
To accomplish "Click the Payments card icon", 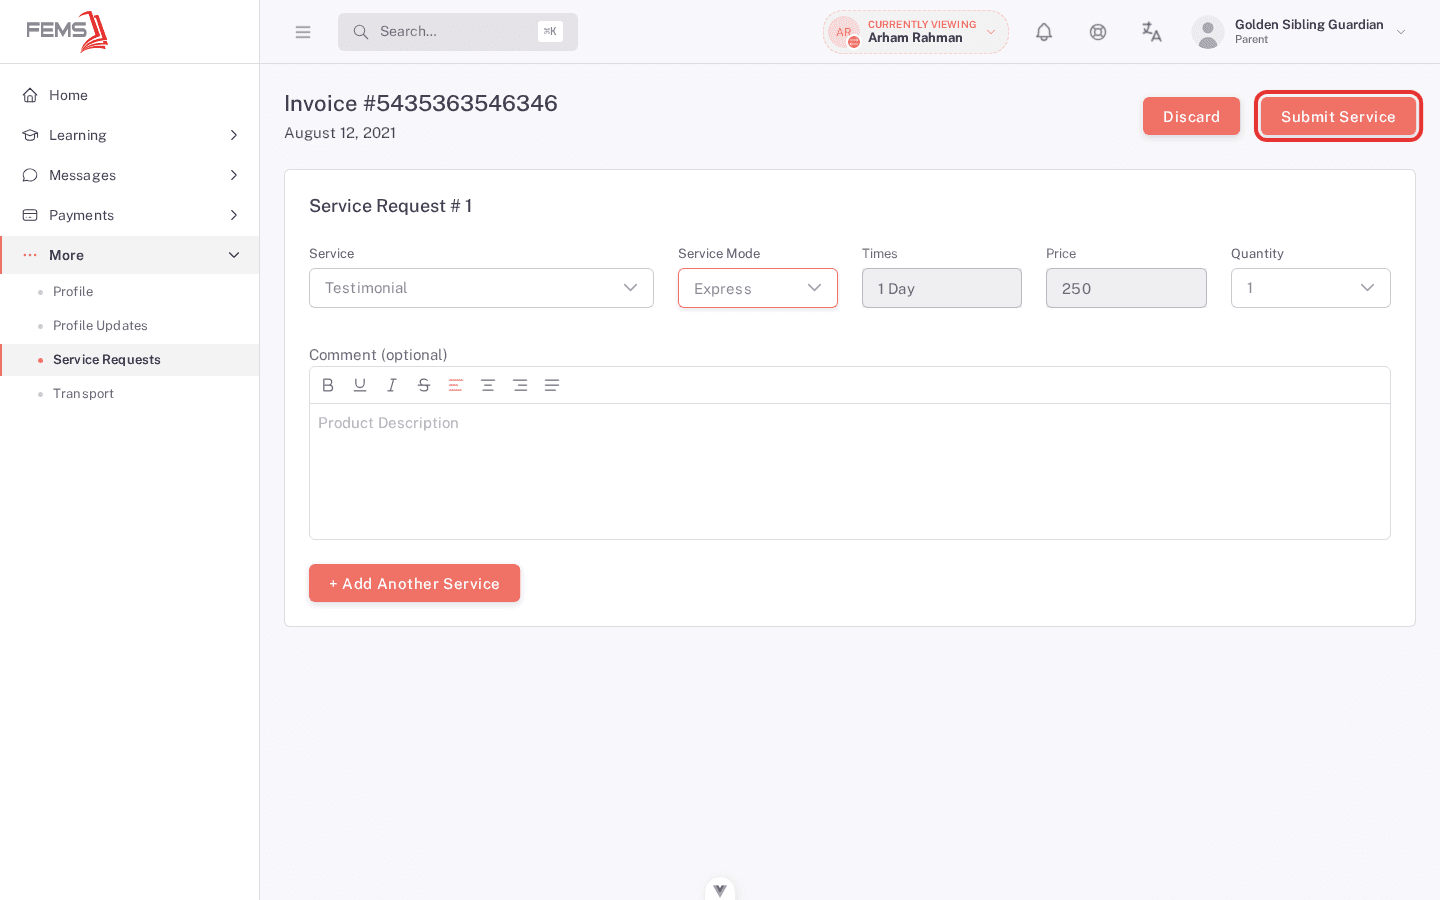I will 30,215.
